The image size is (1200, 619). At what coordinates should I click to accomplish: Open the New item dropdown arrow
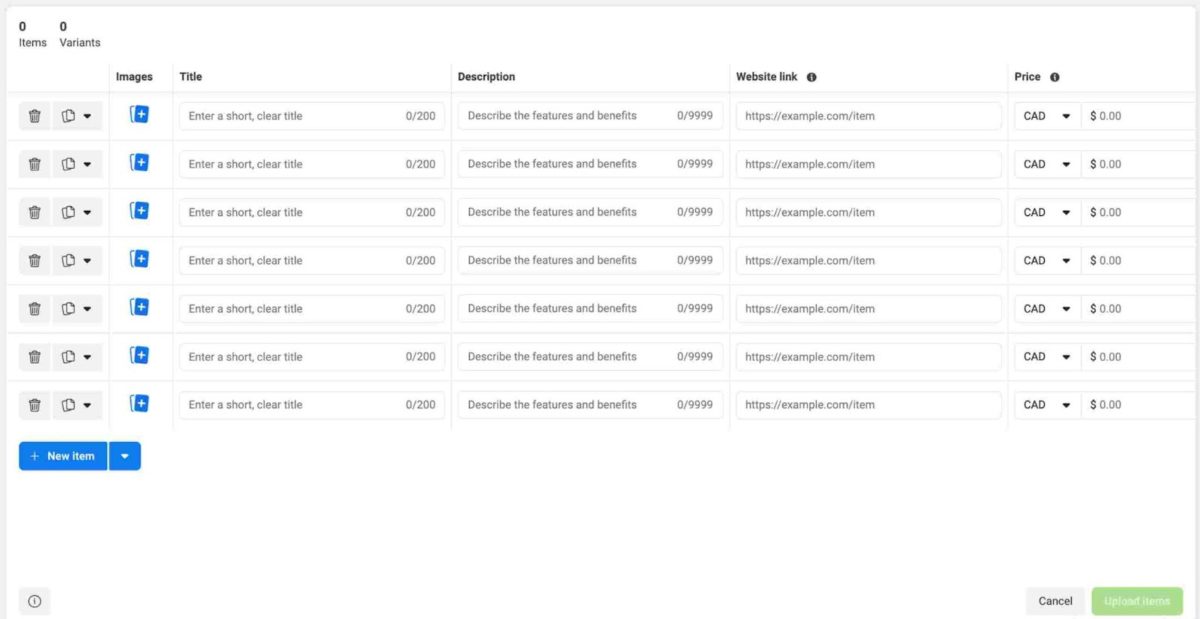click(125, 455)
